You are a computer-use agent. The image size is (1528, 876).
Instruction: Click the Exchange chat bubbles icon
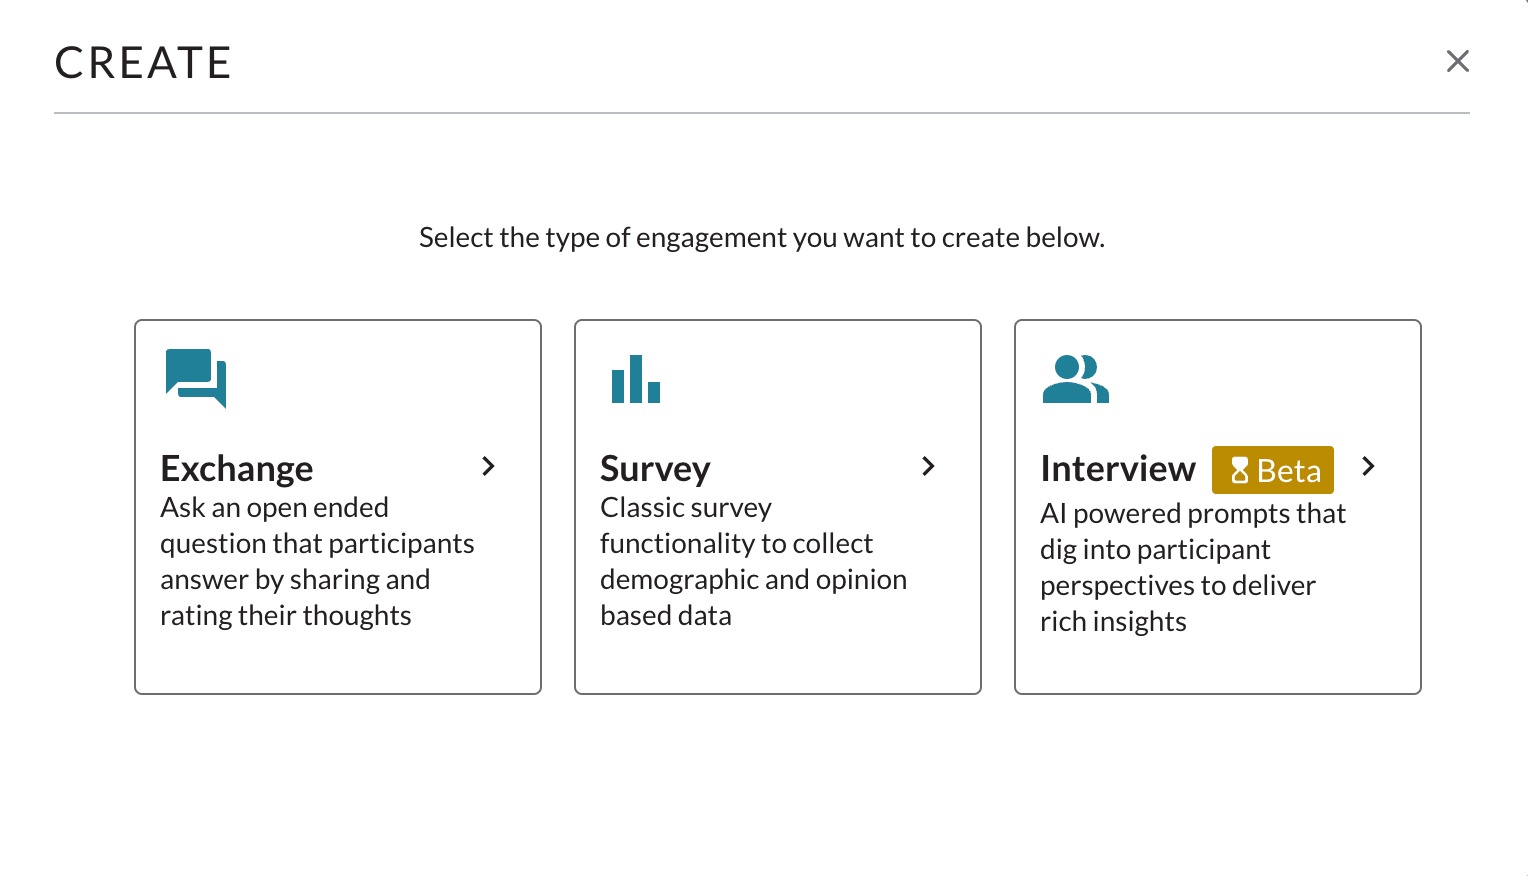196,378
